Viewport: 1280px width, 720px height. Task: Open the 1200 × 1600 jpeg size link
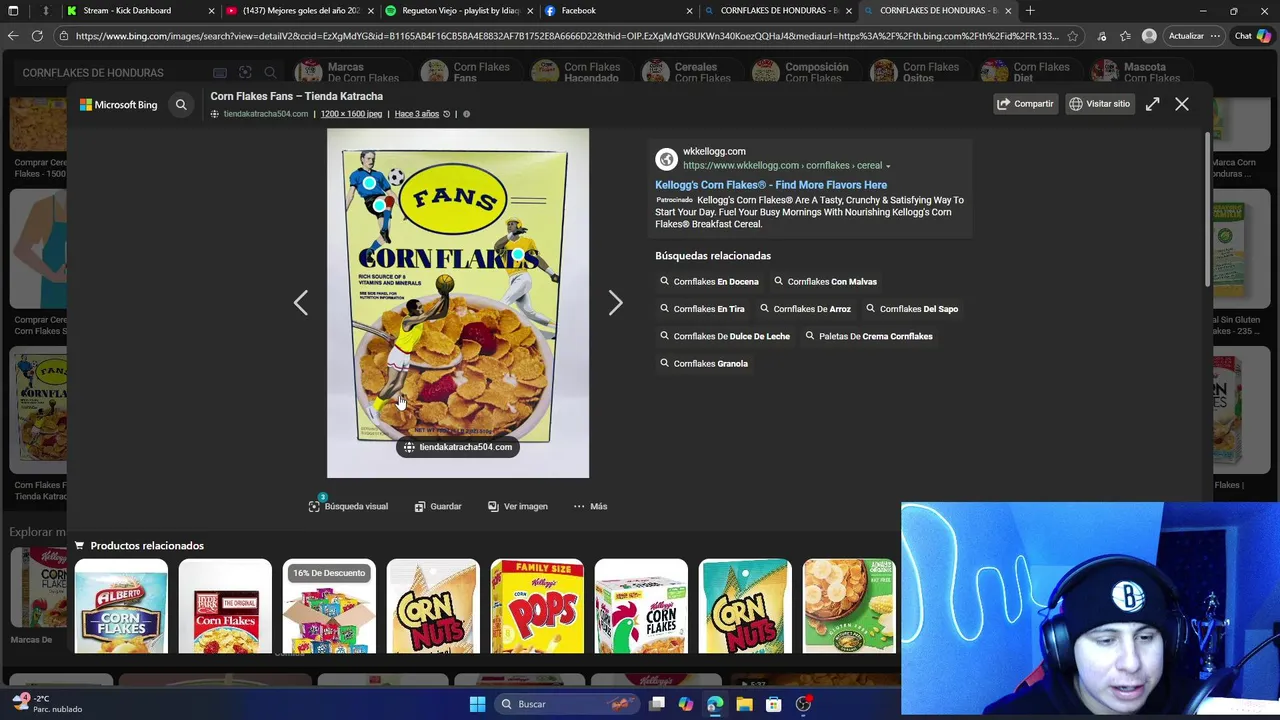tap(351, 114)
